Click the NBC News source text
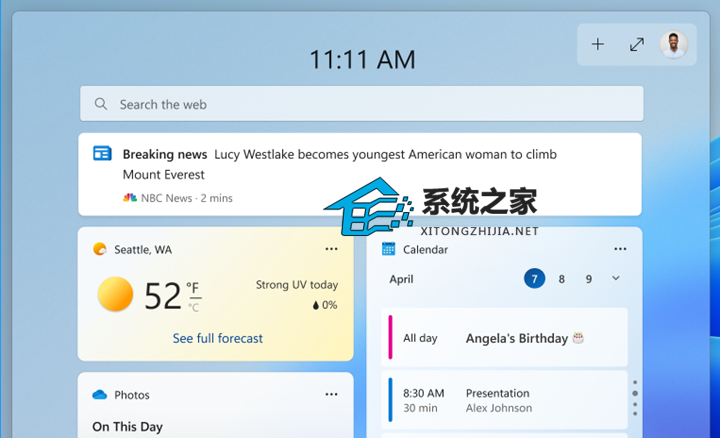This screenshot has width=720, height=438. [166, 198]
